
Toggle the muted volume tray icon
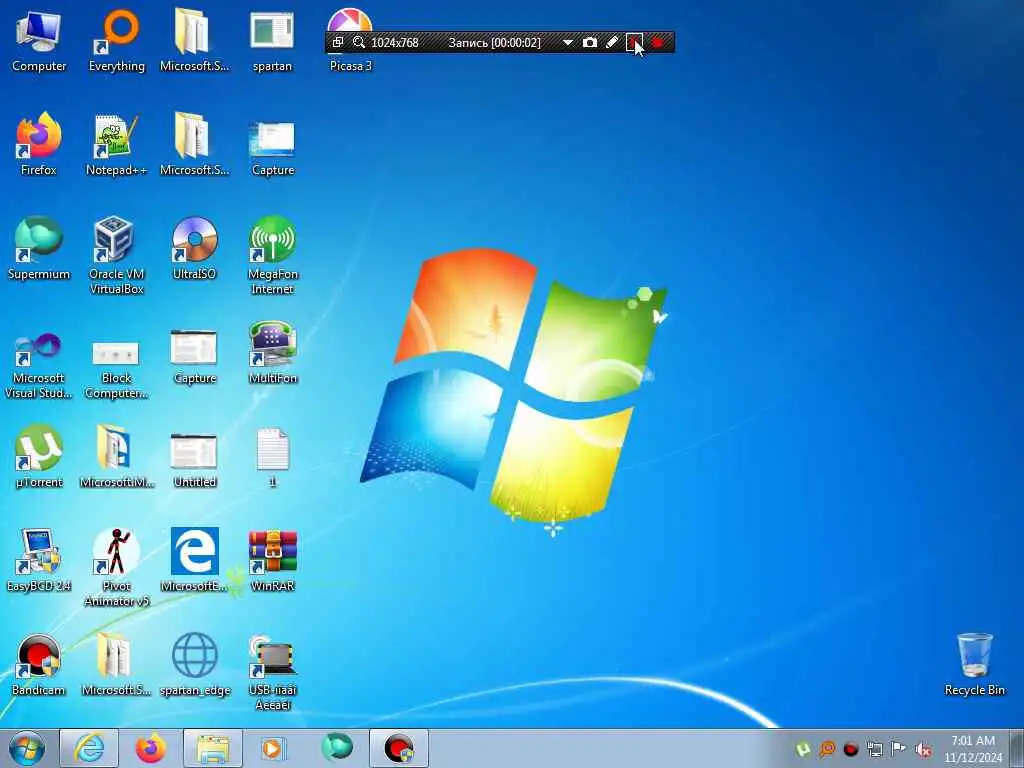click(923, 749)
